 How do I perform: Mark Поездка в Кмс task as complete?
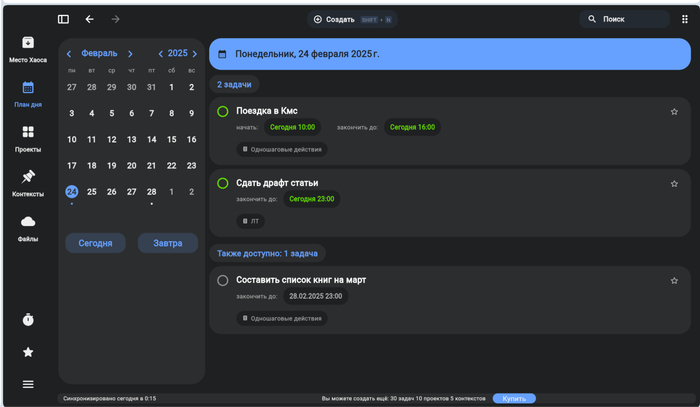(223, 111)
